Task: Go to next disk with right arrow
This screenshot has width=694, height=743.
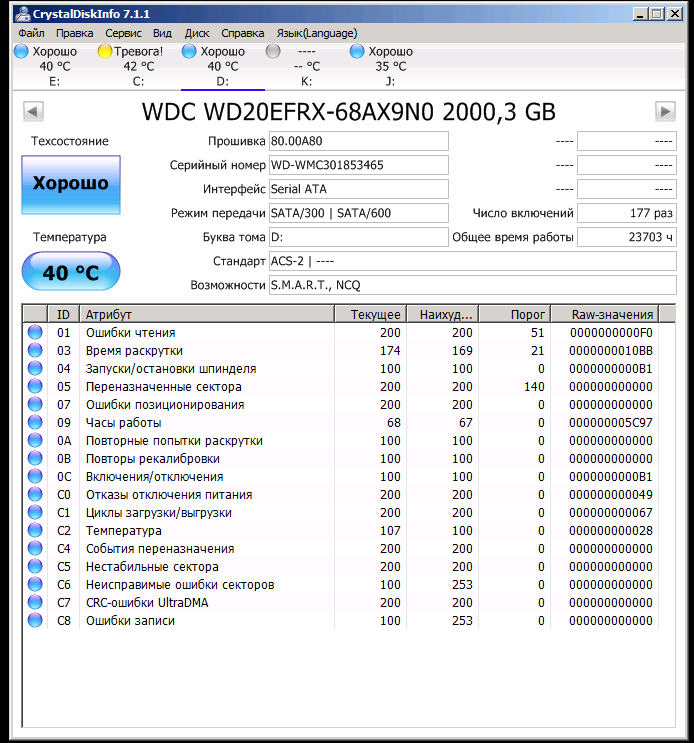Action: click(665, 112)
